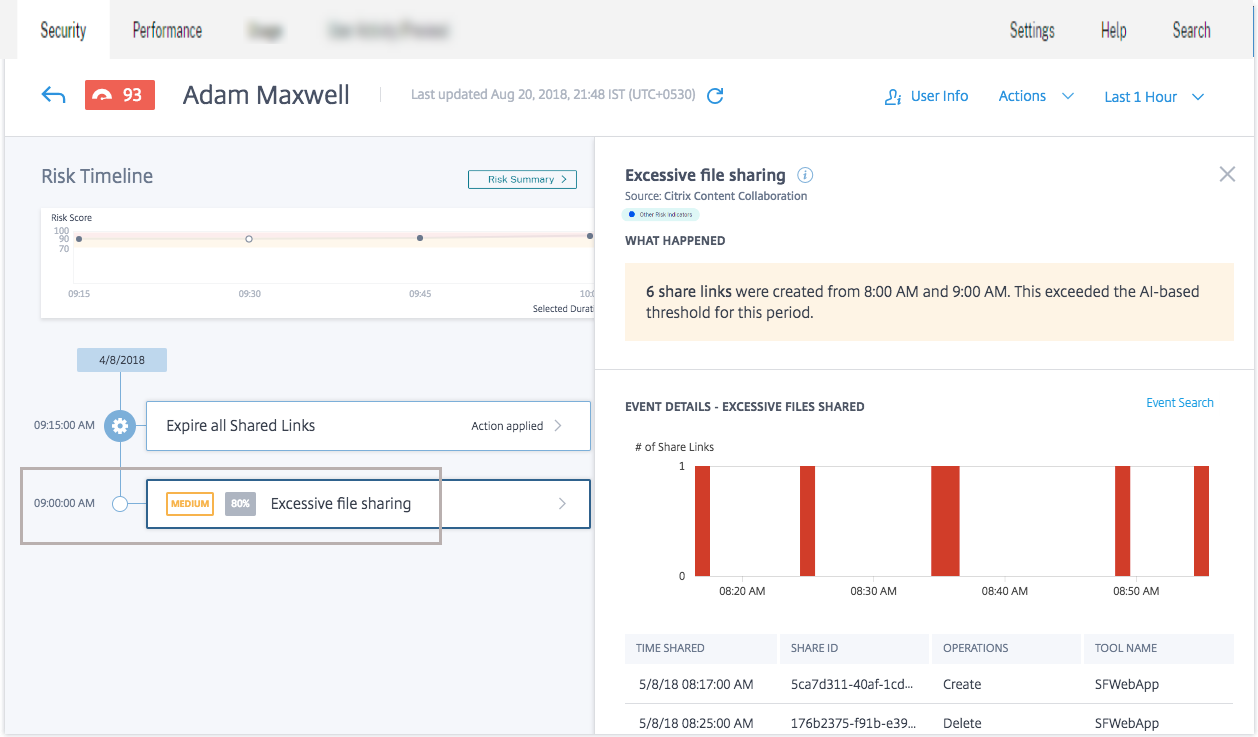Click the first red bar in share links chart
Screen dimensions: 1258x737
pos(702,520)
